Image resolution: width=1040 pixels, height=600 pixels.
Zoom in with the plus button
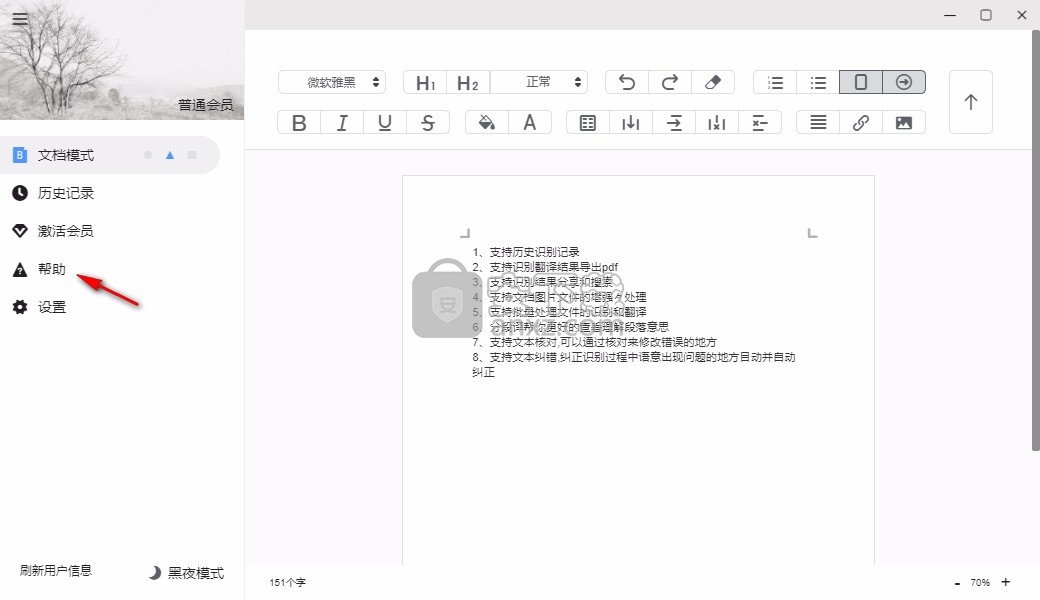1006,582
